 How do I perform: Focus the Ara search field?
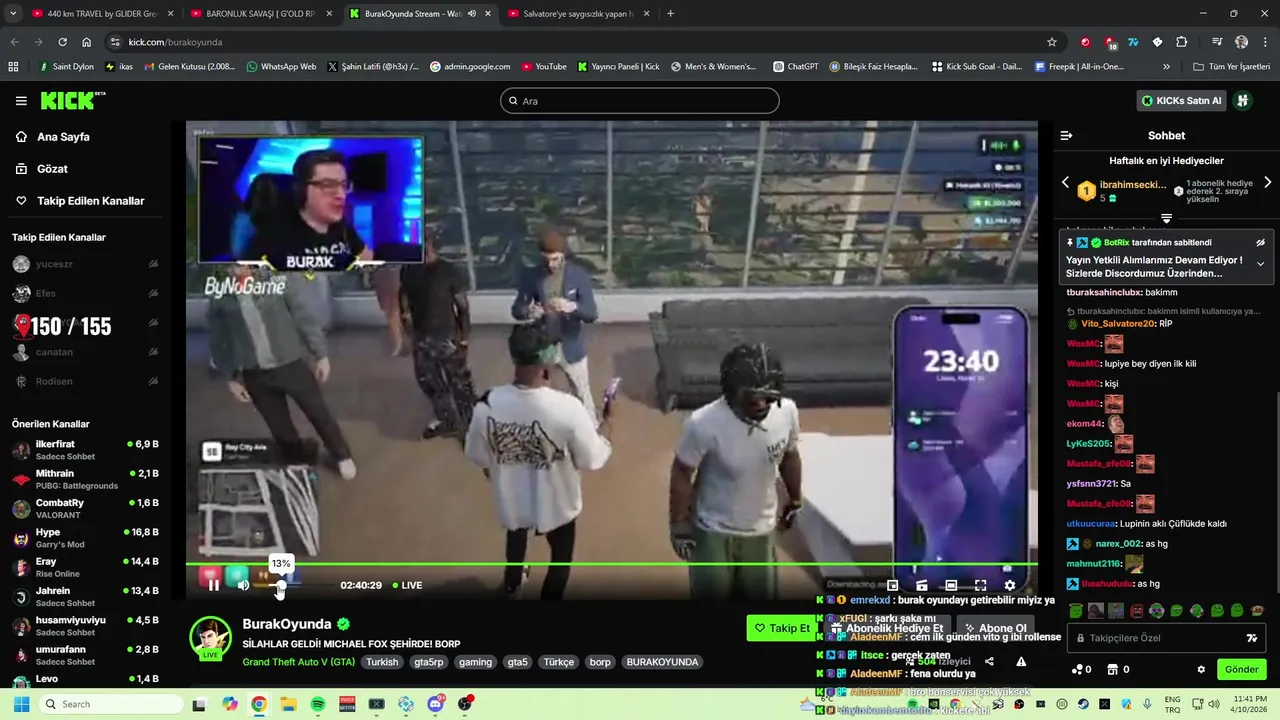tap(640, 101)
